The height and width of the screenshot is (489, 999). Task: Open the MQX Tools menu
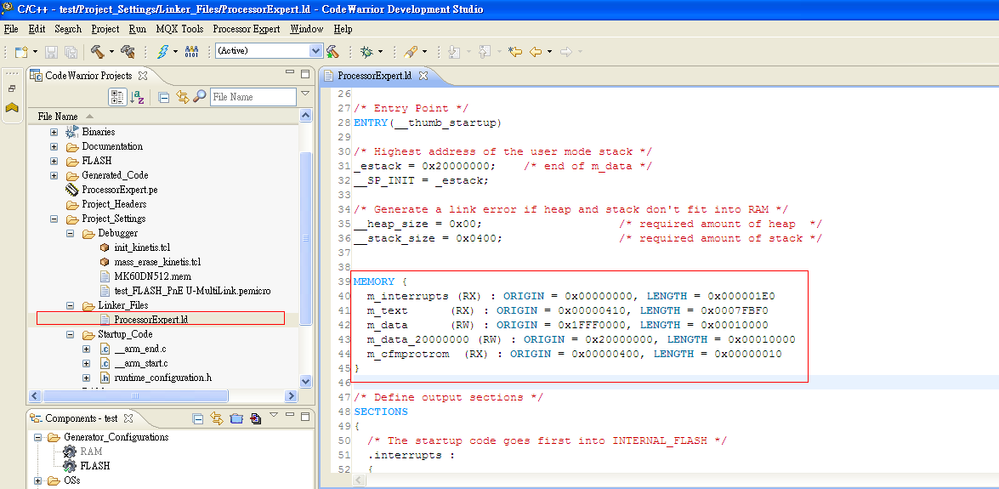180,29
